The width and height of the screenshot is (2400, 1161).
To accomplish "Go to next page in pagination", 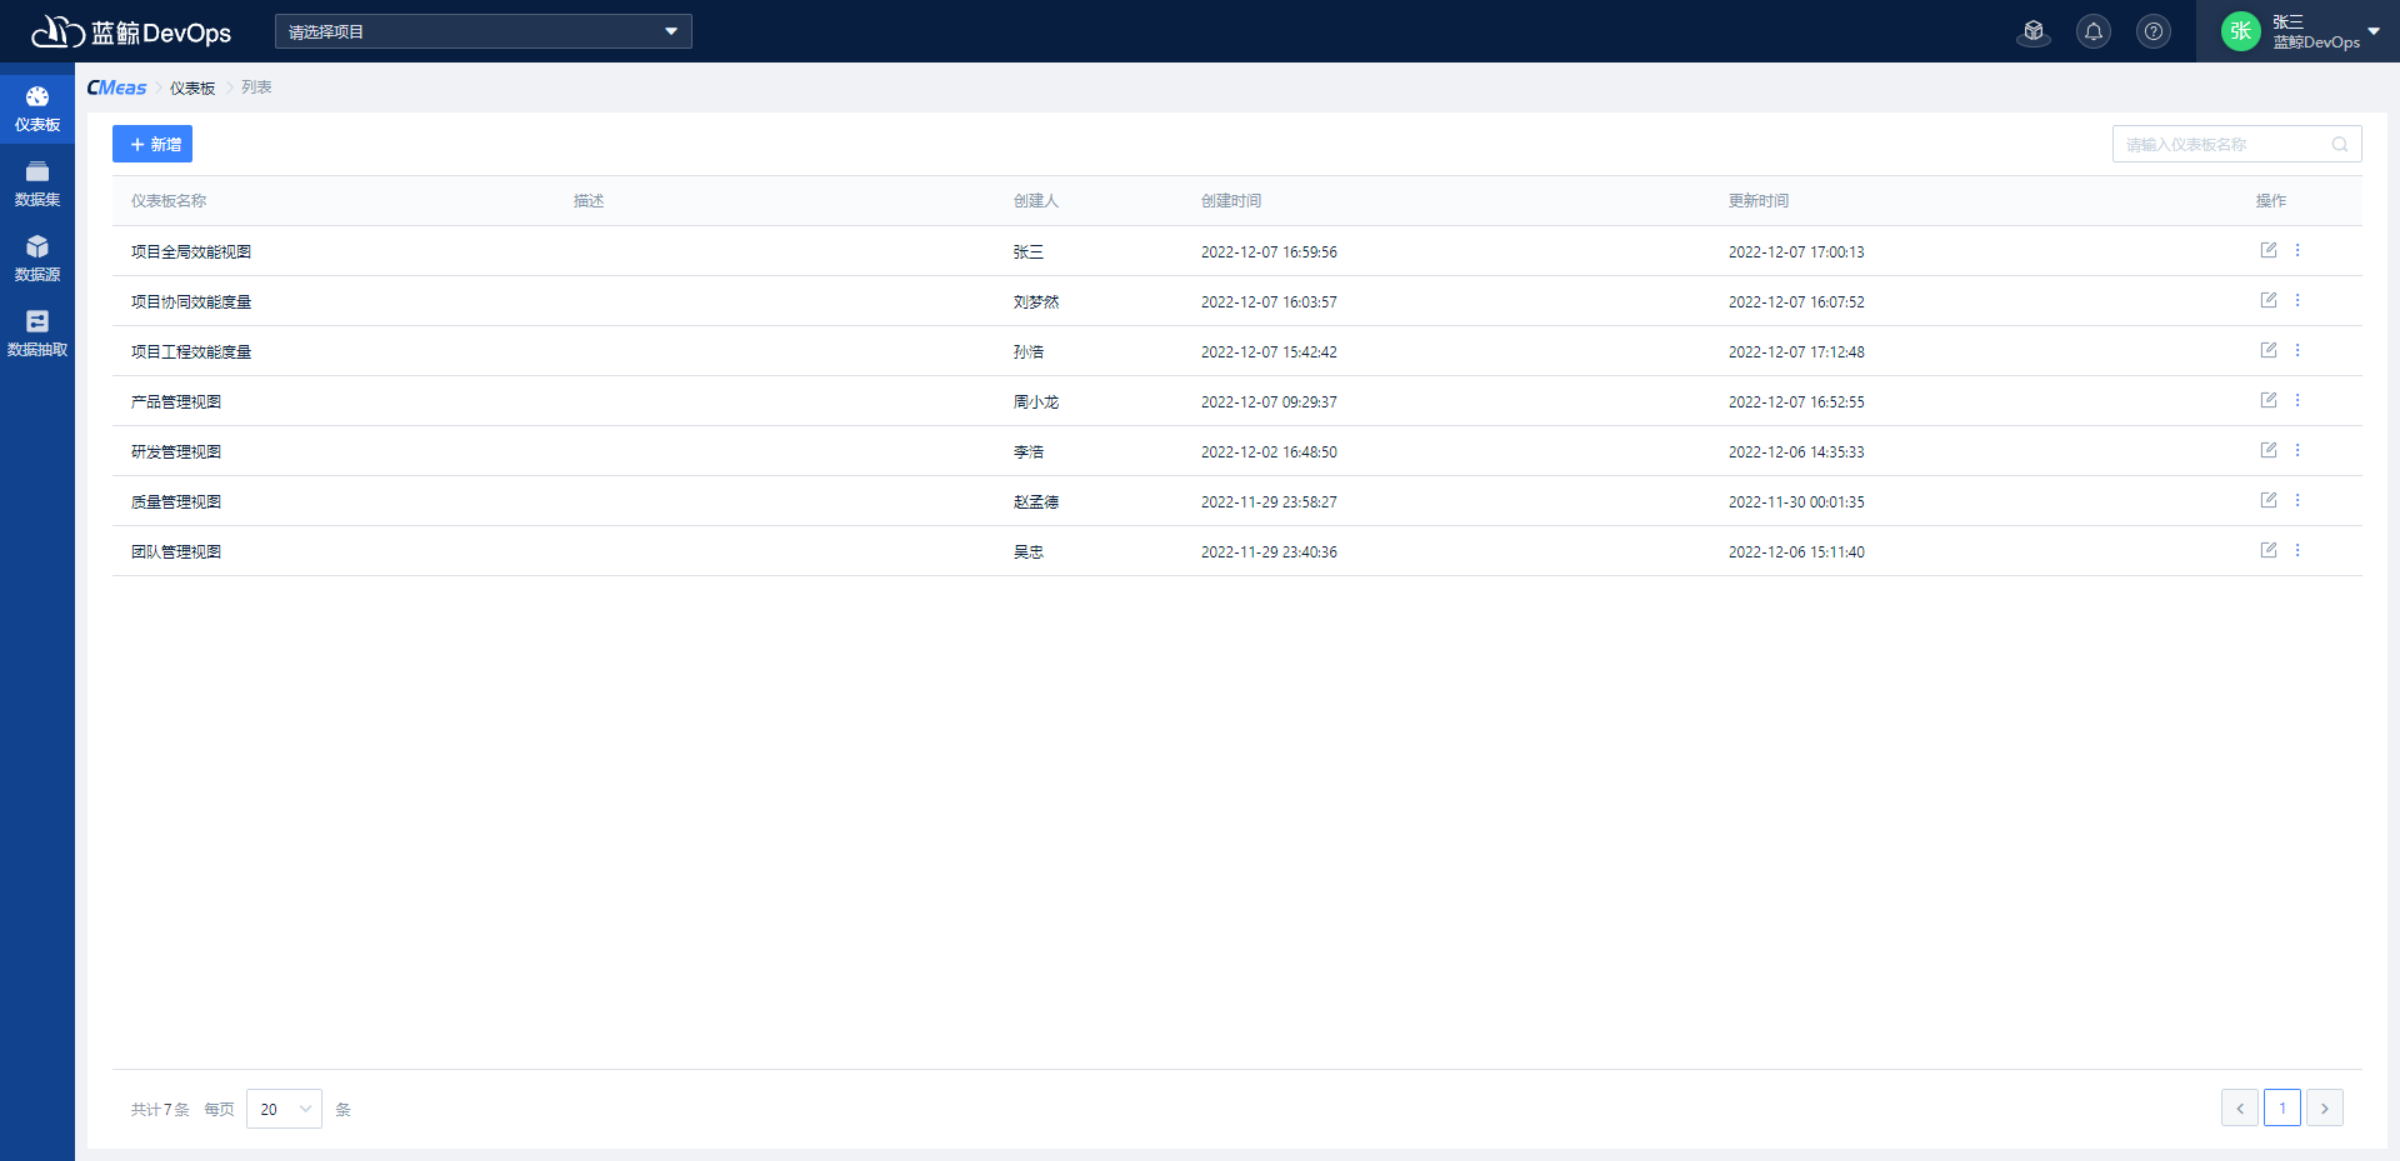I will click(2324, 1108).
